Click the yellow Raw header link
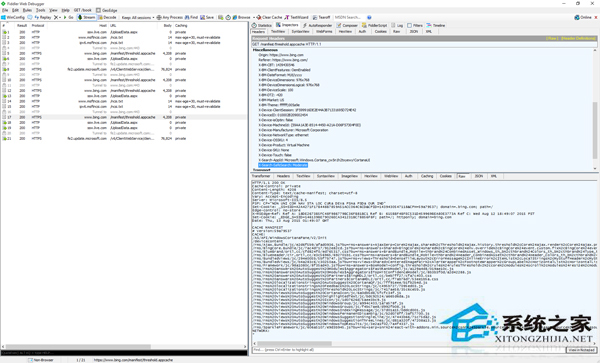Screen dimensions: 600x363 coord(551,38)
